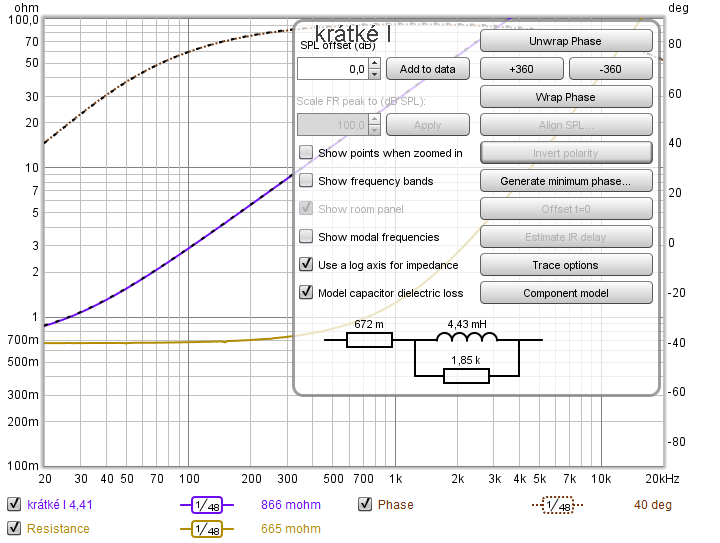Click the 4,43 mH inductor symbol
720x543 pixels.
467,337
